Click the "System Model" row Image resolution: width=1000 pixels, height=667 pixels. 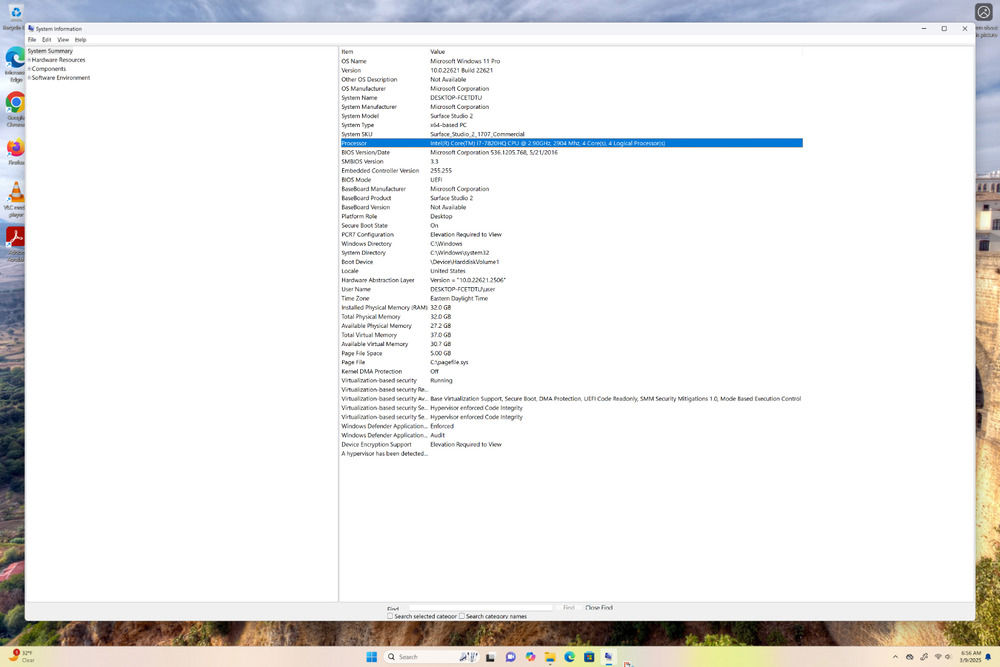pos(571,116)
